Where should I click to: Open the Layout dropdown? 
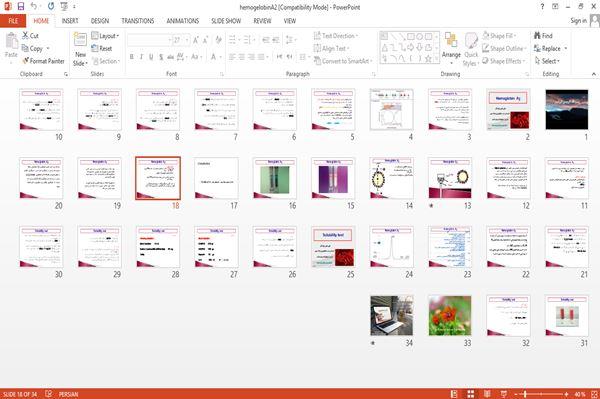pyautogui.click(x=106, y=36)
